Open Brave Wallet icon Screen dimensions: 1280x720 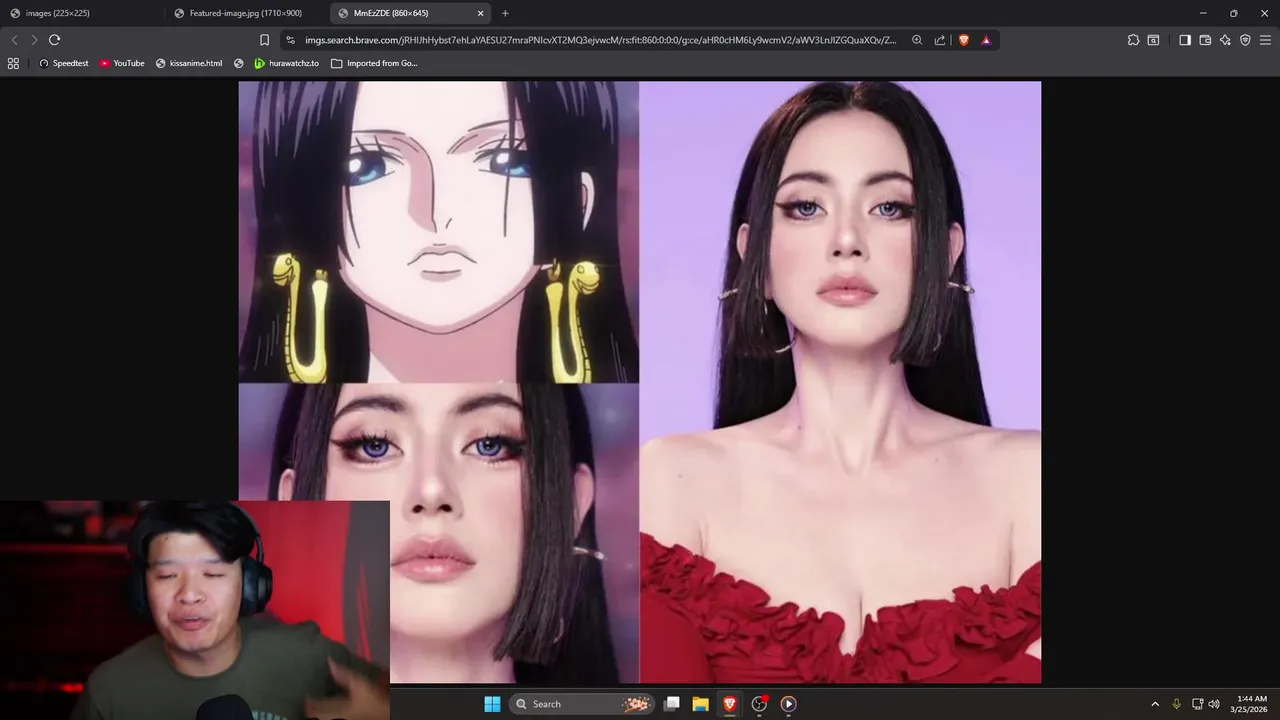point(1205,40)
